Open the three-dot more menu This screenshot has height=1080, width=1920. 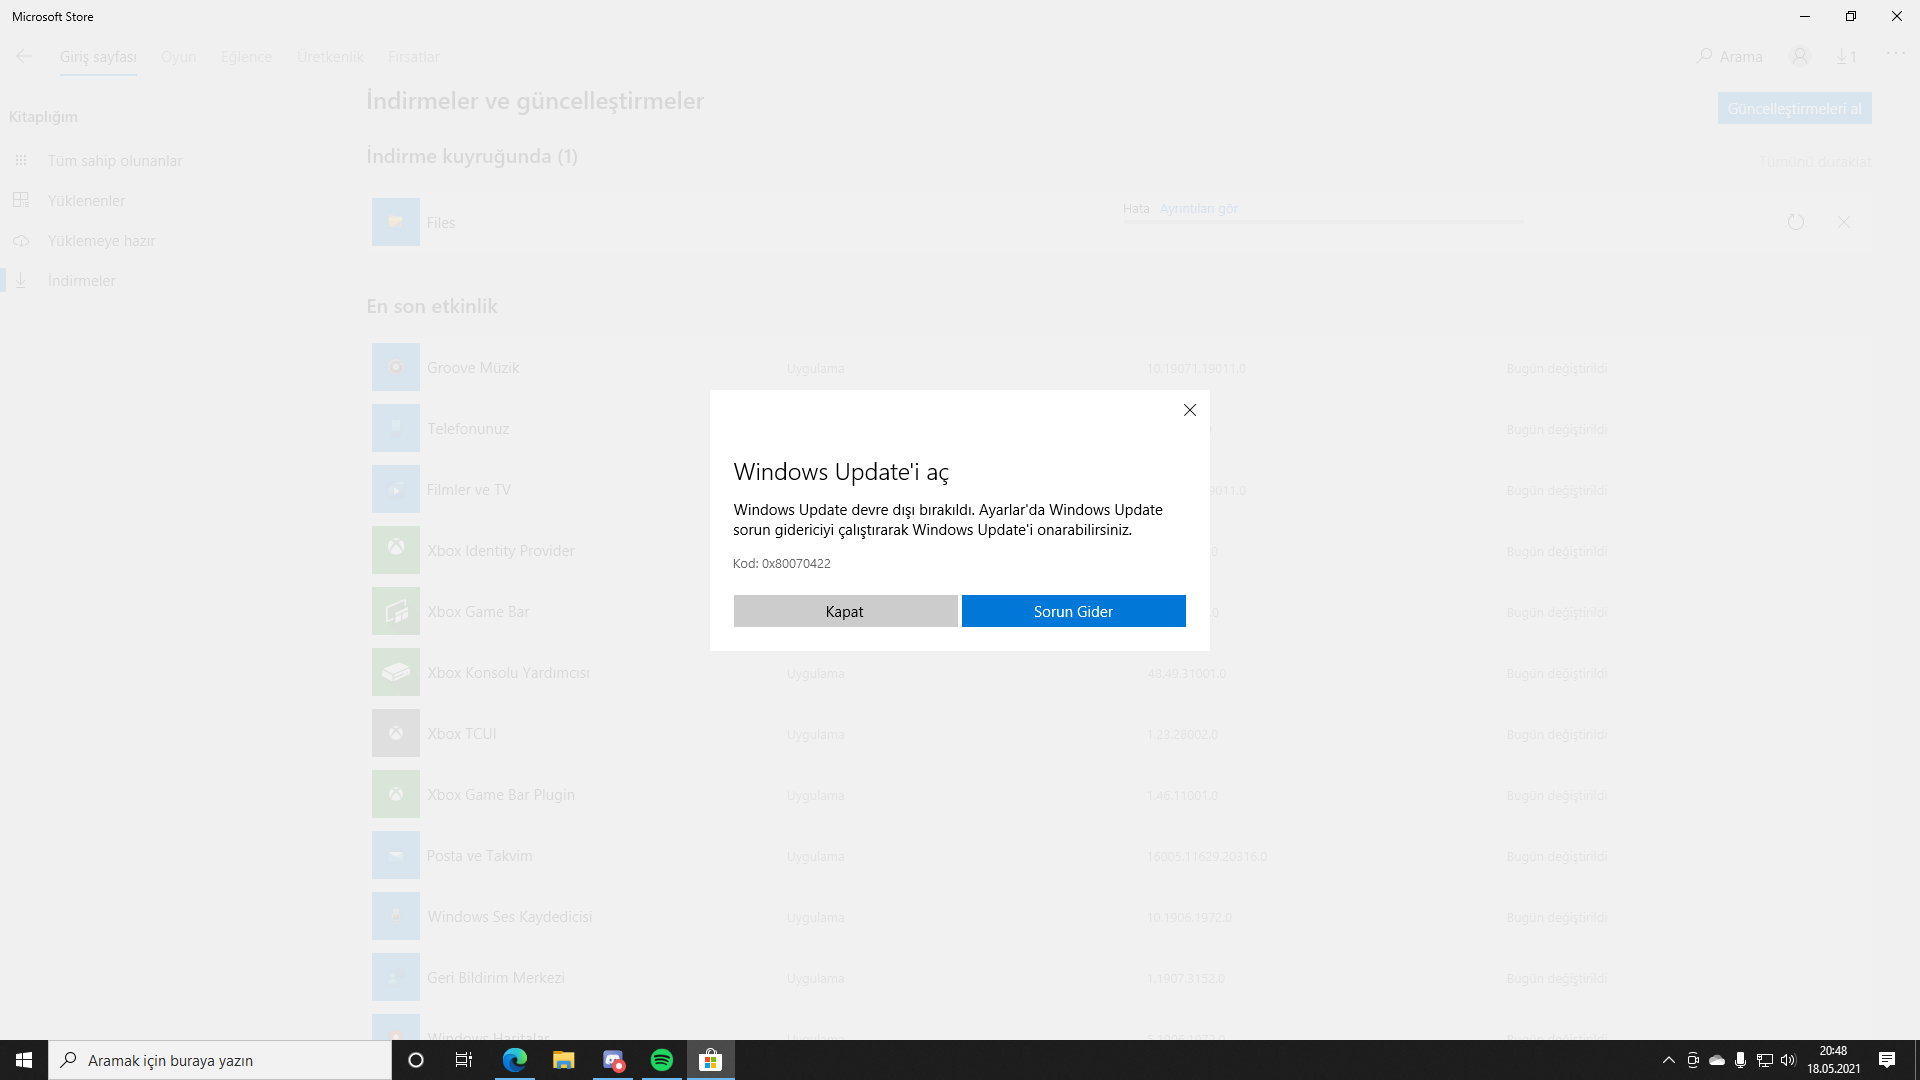point(1895,54)
